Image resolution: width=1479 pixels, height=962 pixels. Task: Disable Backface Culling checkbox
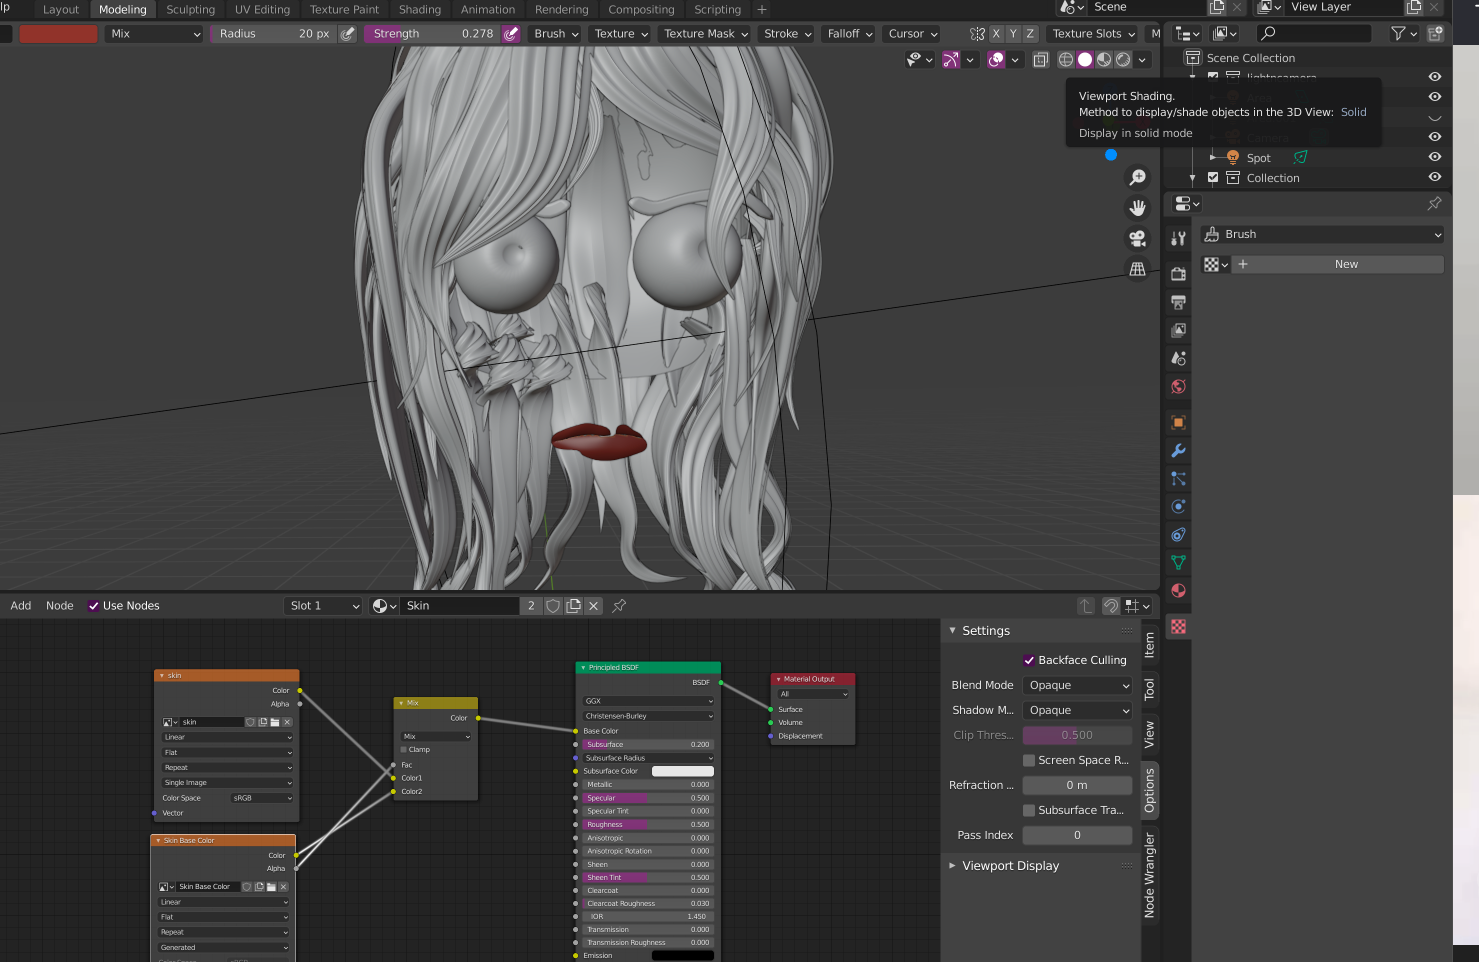(1029, 660)
